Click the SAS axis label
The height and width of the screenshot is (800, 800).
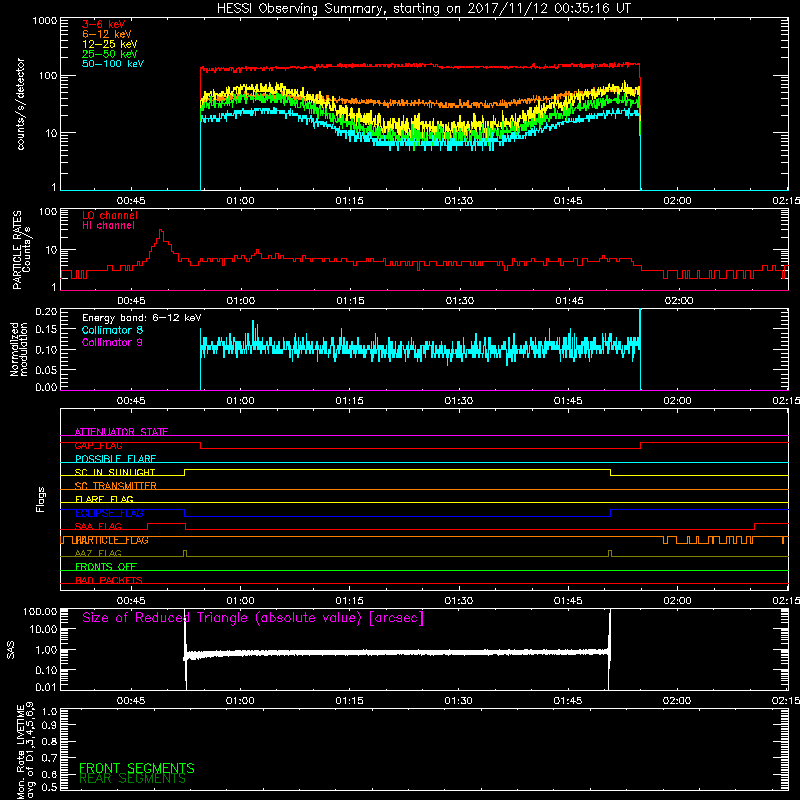click(11, 650)
